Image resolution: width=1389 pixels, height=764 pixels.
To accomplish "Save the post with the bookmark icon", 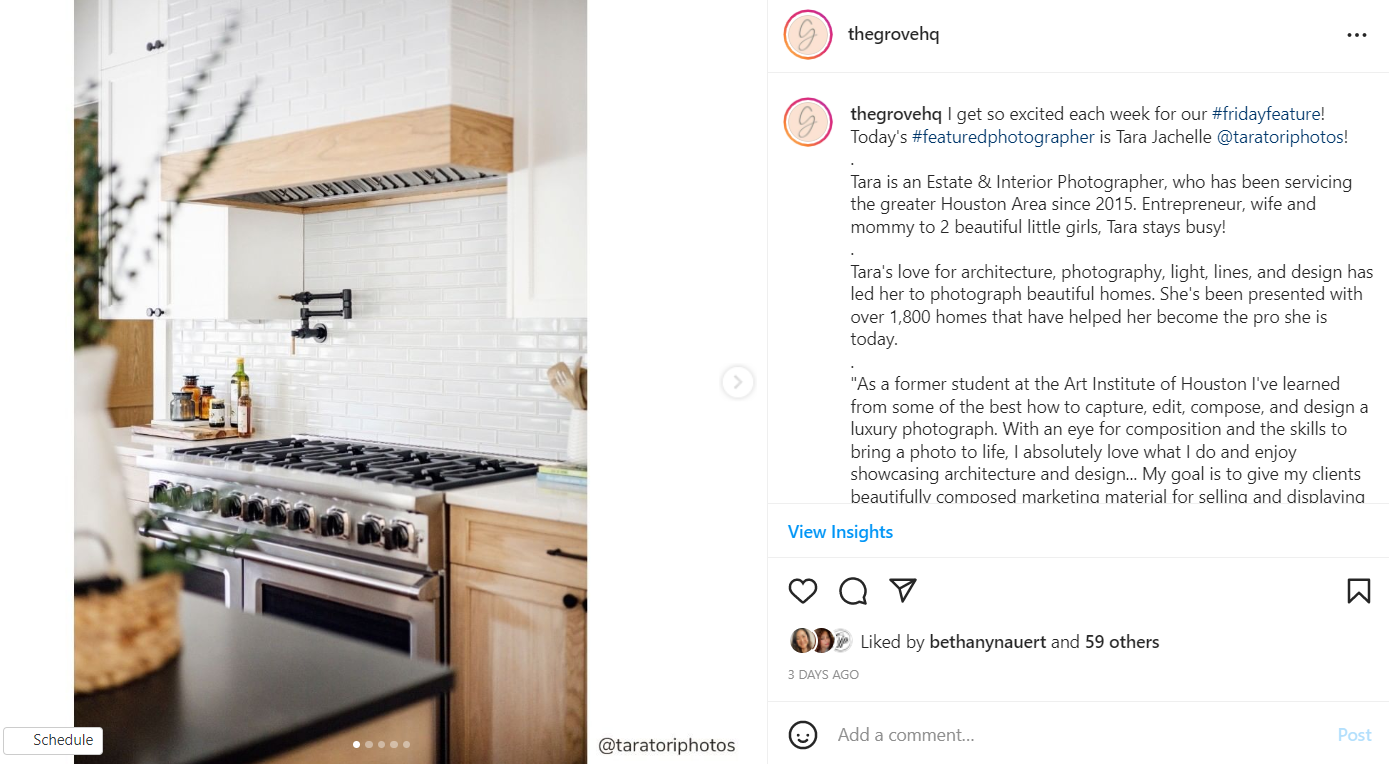I will (x=1358, y=591).
